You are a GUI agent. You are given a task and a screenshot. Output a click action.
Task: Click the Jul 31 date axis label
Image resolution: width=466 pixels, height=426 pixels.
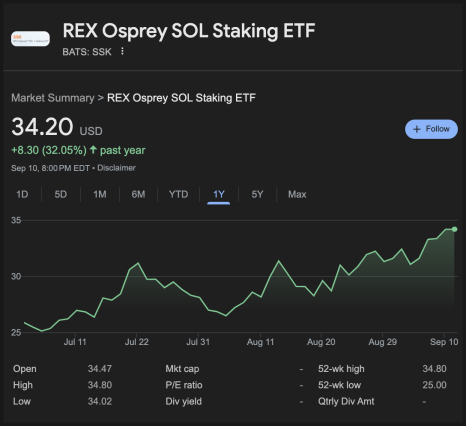[198, 342]
